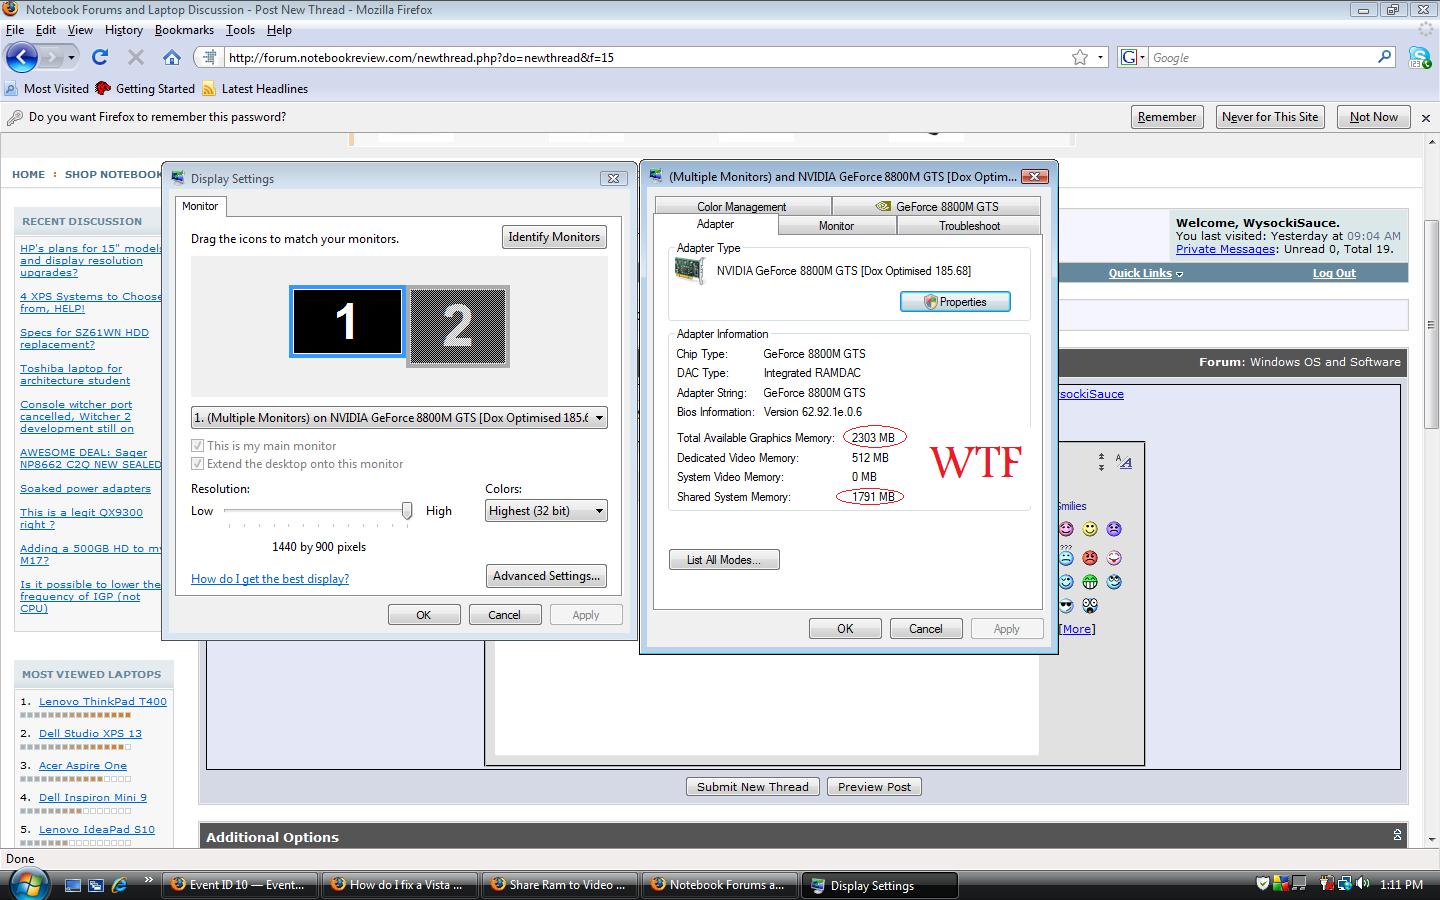The width and height of the screenshot is (1440, 900).
Task: Click the adapter Properties button
Action: (x=955, y=302)
